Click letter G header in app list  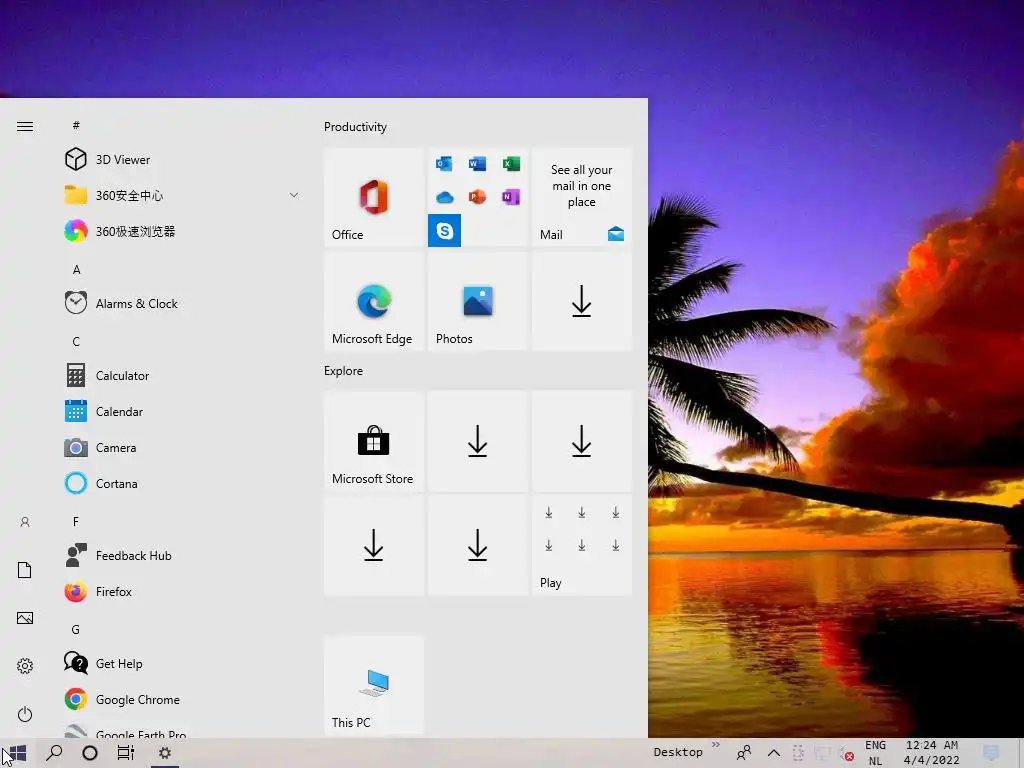pyautogui.click(x=76, y=630)
